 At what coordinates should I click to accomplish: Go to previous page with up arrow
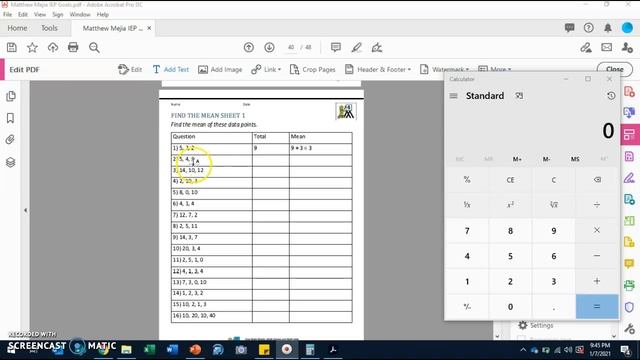[249, 47]
